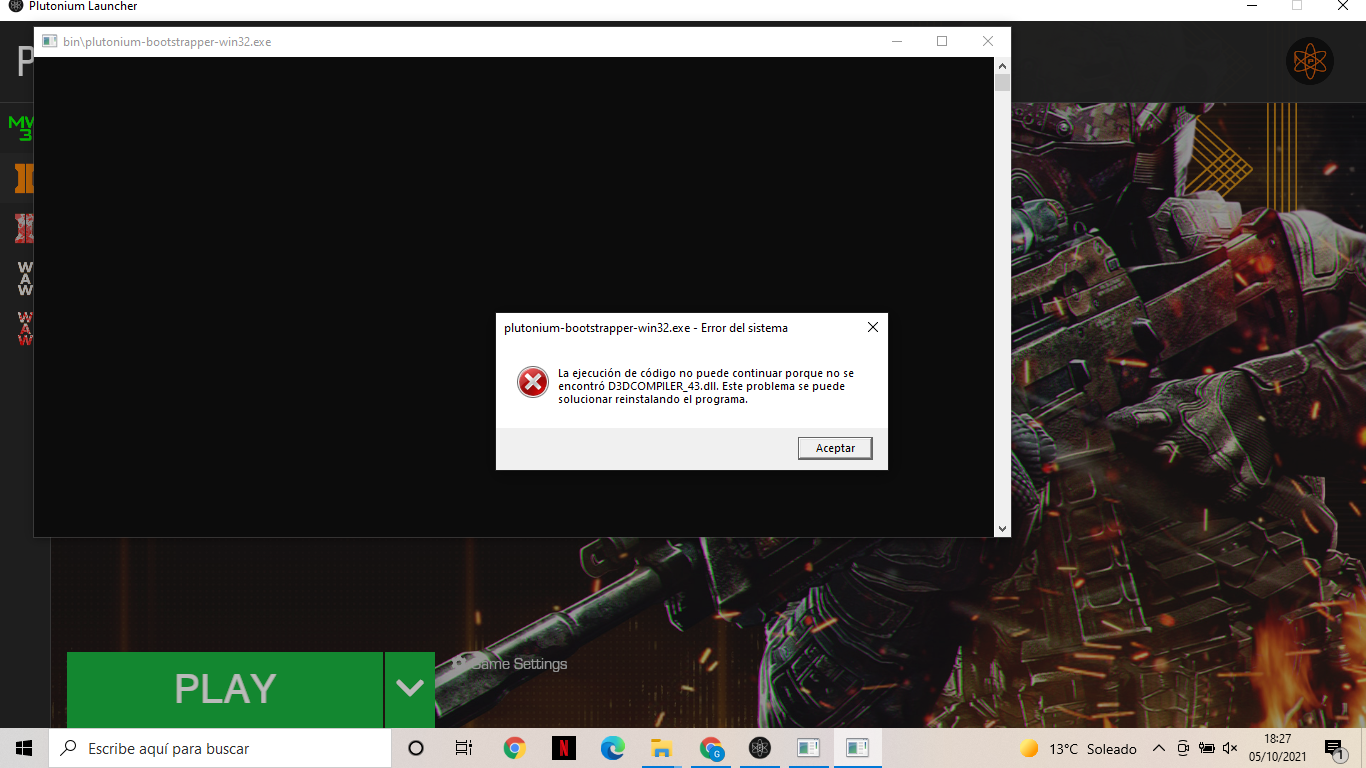This screenshot has width=1366, height=768.
Task: Open the Windows Start menu
Action: pyautogui.click(x=24, y=748)
